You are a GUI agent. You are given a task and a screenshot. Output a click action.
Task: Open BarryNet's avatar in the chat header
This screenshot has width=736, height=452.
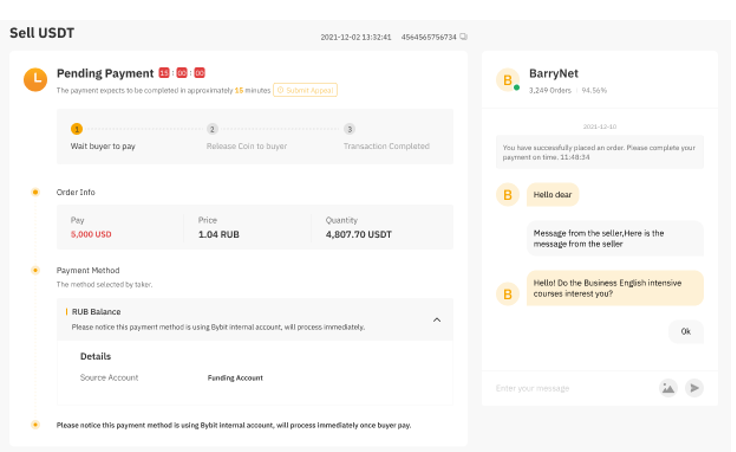(x=509, y=79)
